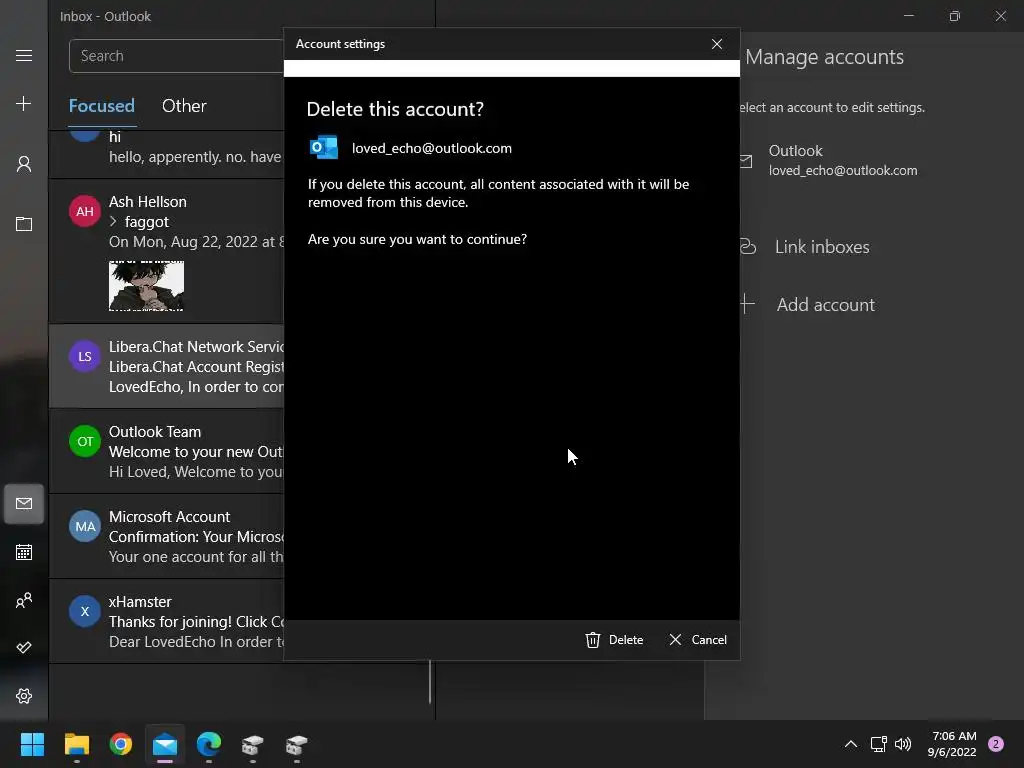Open the hamburger navigation menu

[24, 56]
